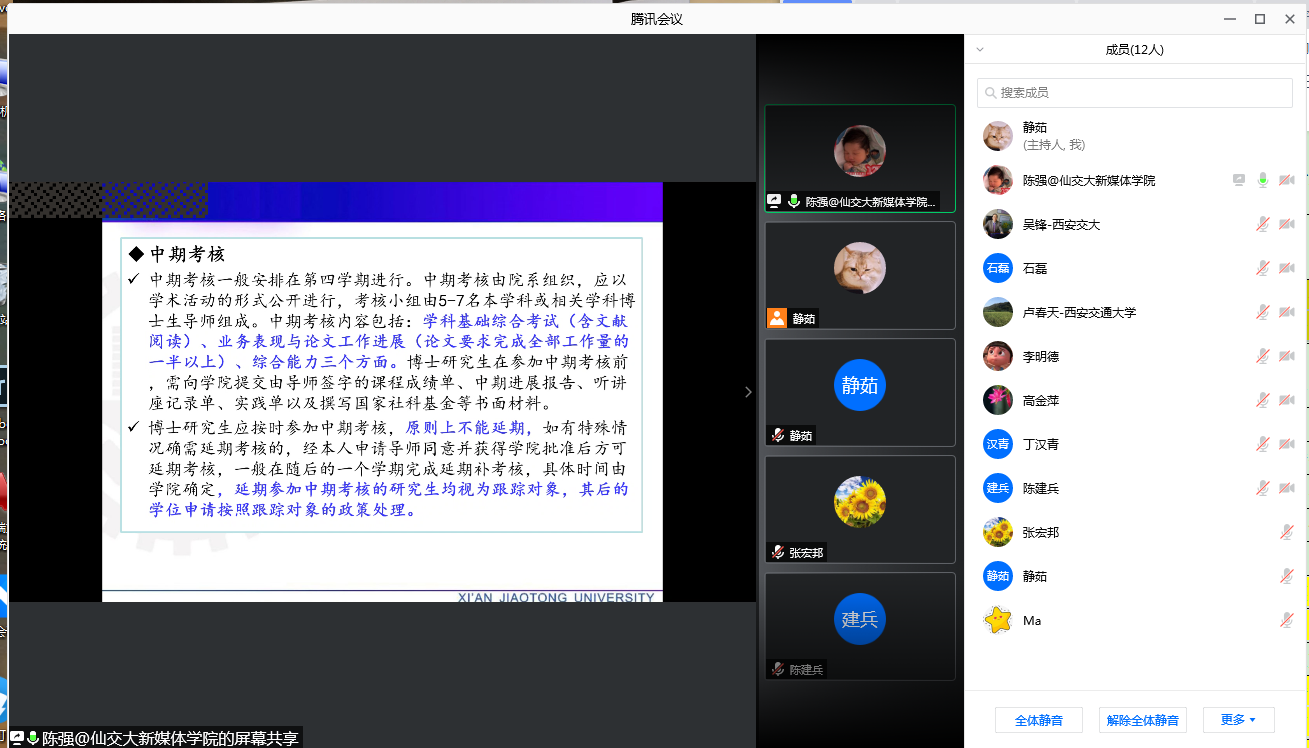This screenshot has width=1309, height=748.
Task: Click the orange host icon on 静茹's tile
Action: (x=777, y=318)
